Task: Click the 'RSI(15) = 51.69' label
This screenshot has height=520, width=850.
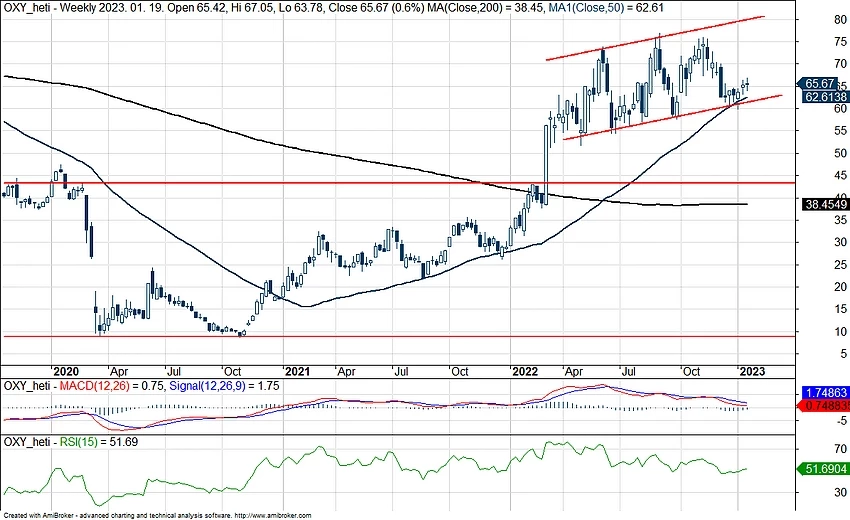Action: pyautogui.click(x=99, y=442)
